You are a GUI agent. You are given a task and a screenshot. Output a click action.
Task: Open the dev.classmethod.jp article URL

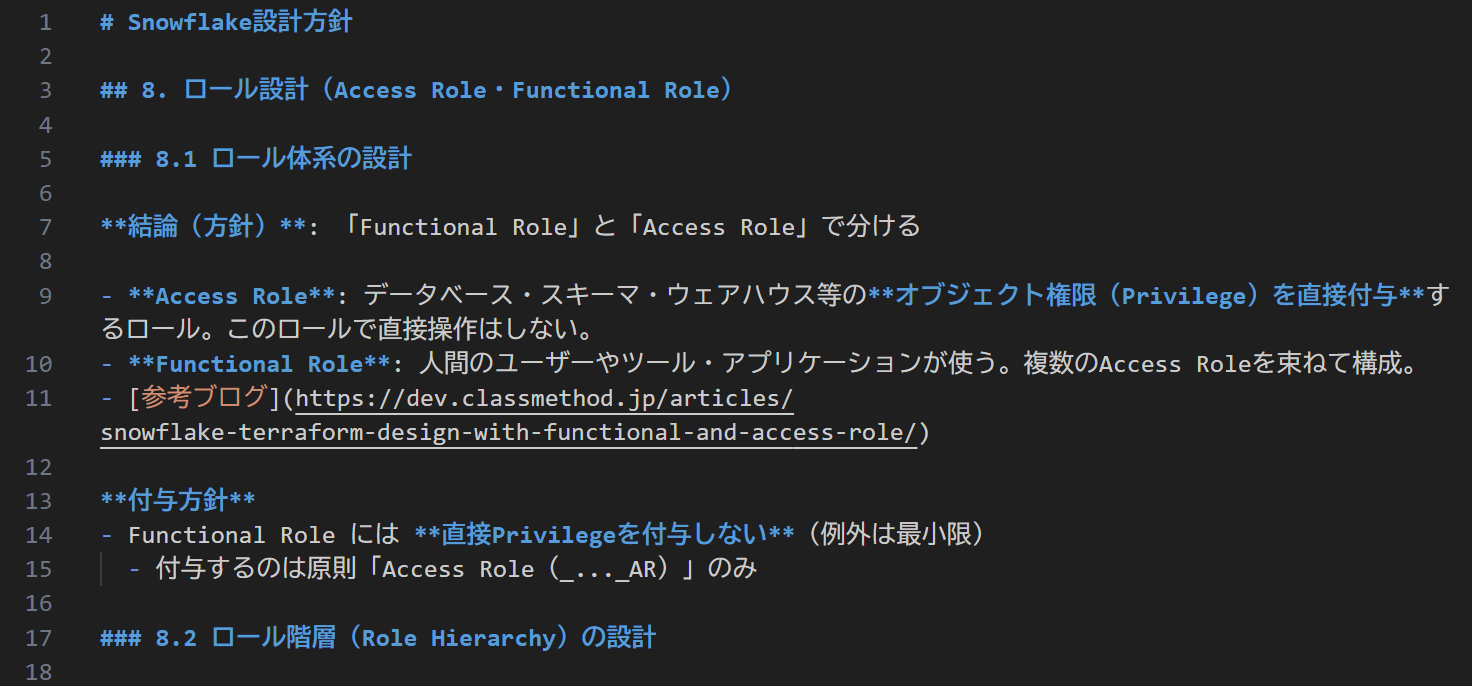544,398
